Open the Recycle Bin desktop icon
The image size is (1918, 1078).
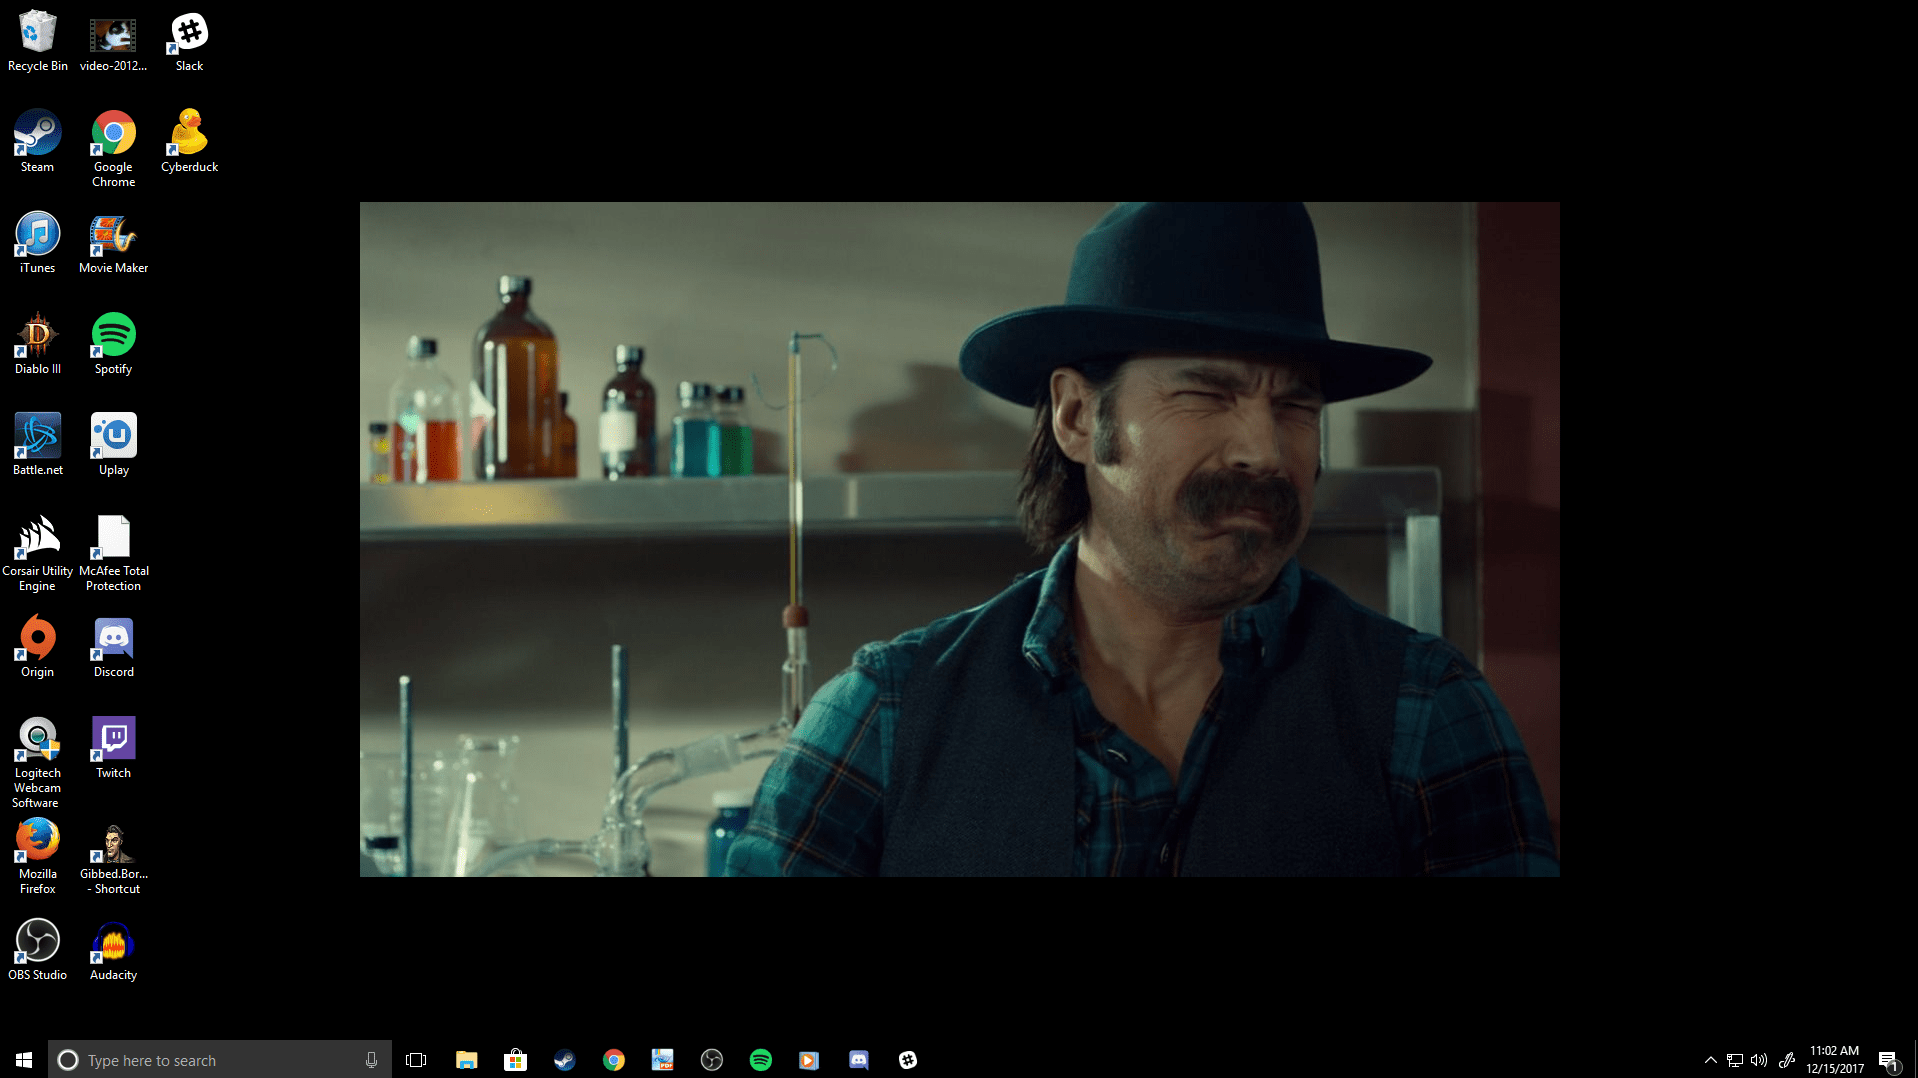38,41
